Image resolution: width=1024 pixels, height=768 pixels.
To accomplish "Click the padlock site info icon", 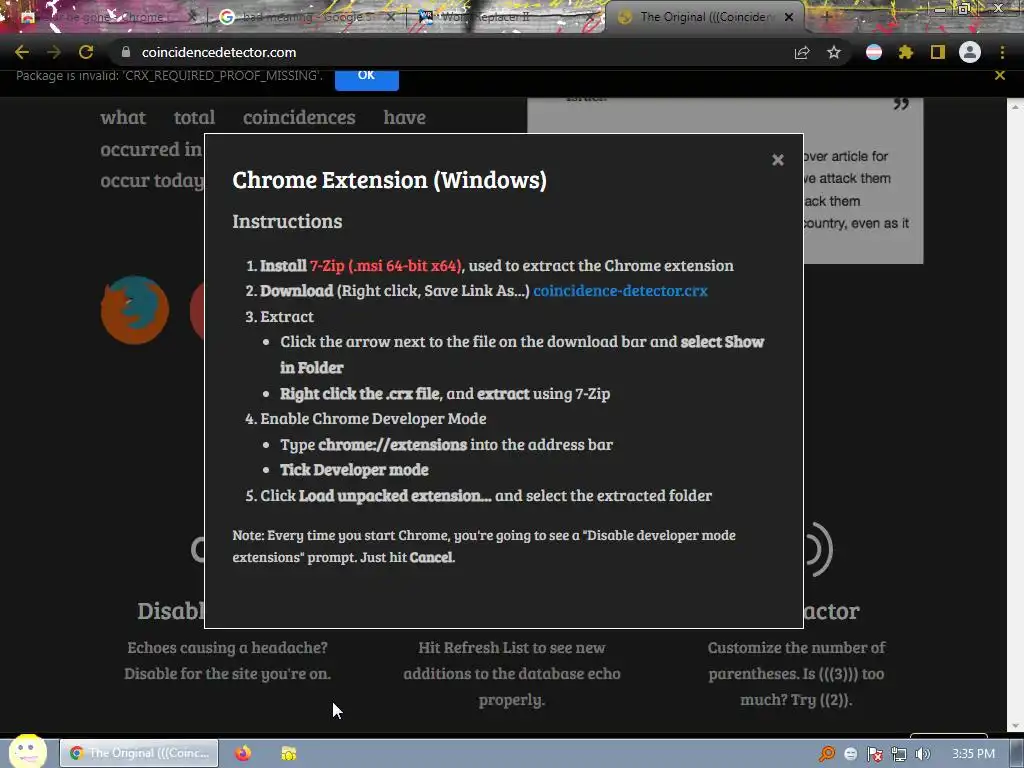I will (x=126, y=52).
